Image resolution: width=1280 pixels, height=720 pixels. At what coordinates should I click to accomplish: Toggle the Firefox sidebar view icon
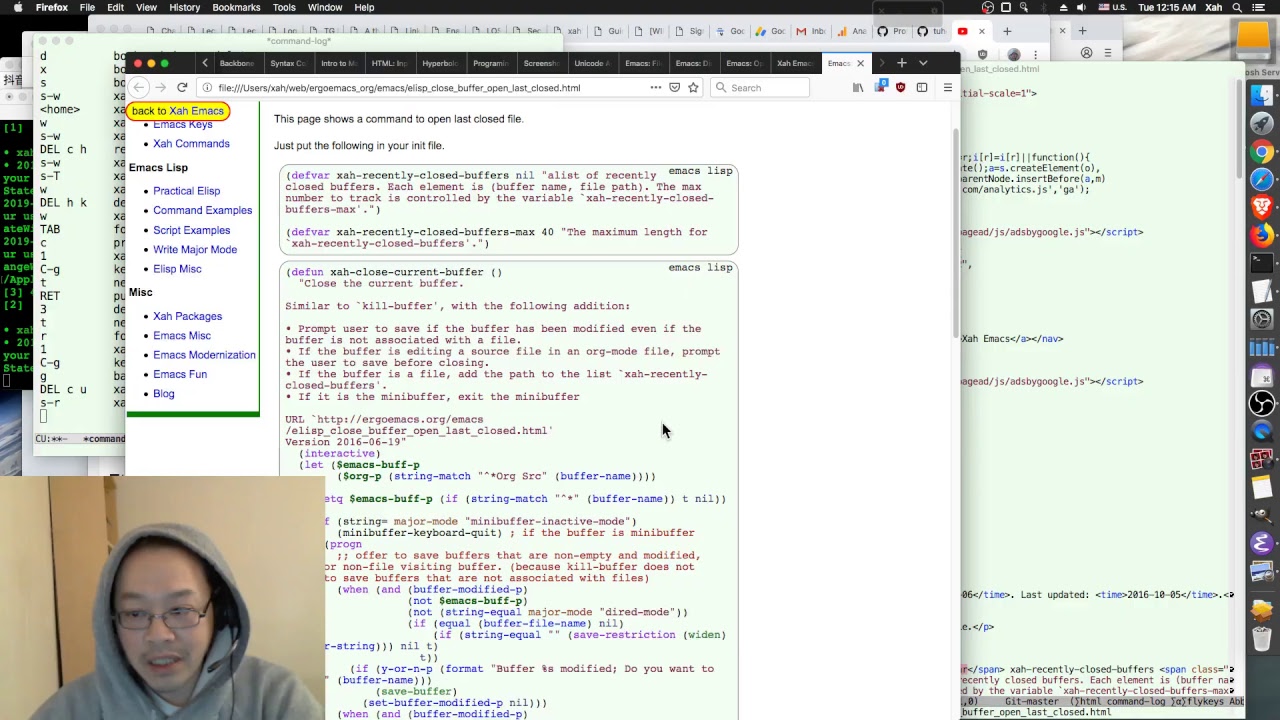pyautogui.click(x=922, y=88)
